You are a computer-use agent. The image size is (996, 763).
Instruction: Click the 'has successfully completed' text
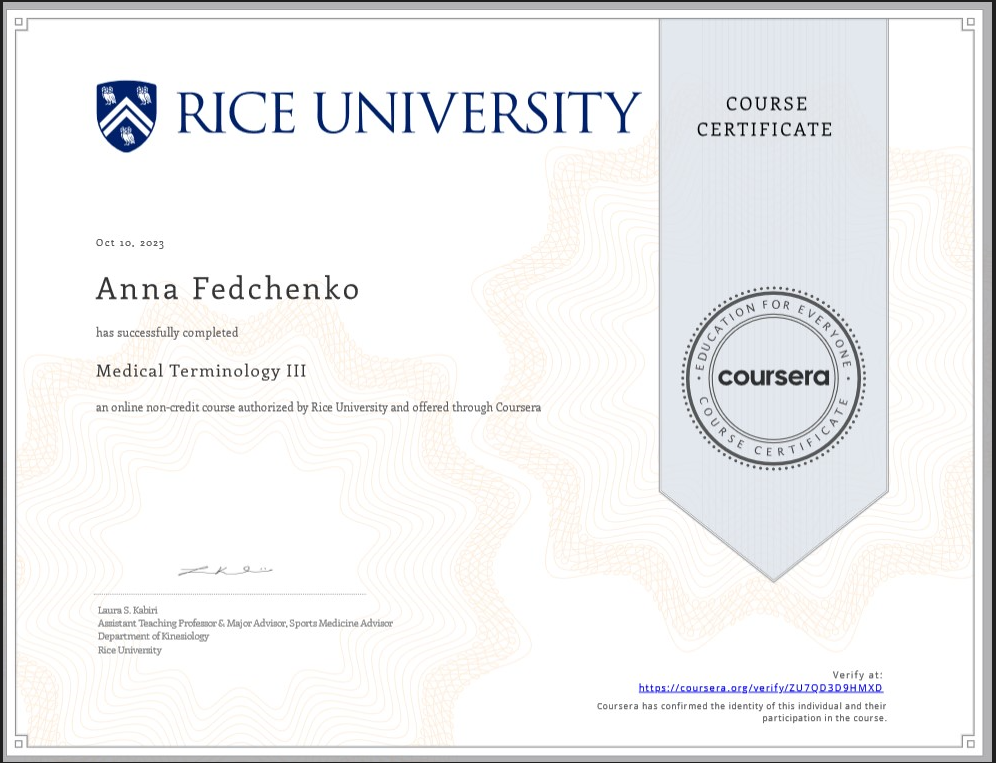click(x=167, y=332)
